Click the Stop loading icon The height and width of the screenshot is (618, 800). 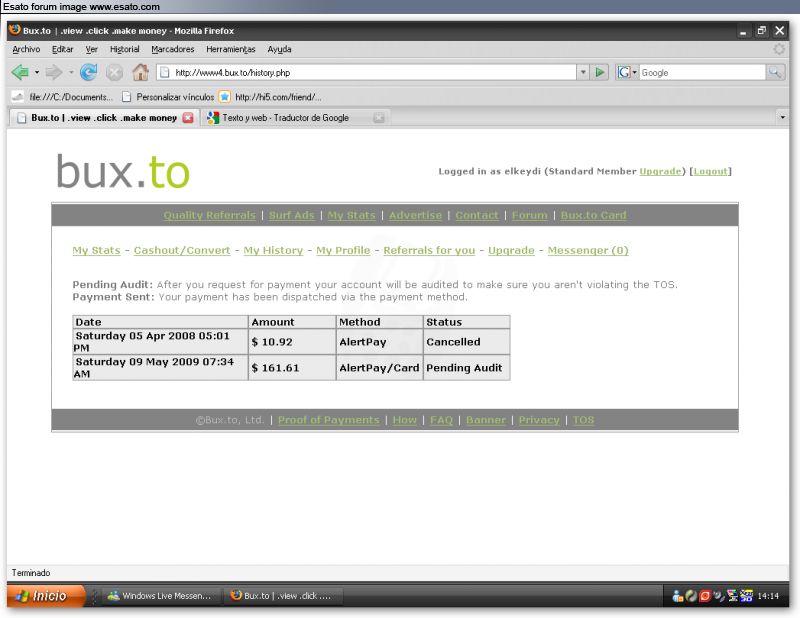(x=114, y=73)
